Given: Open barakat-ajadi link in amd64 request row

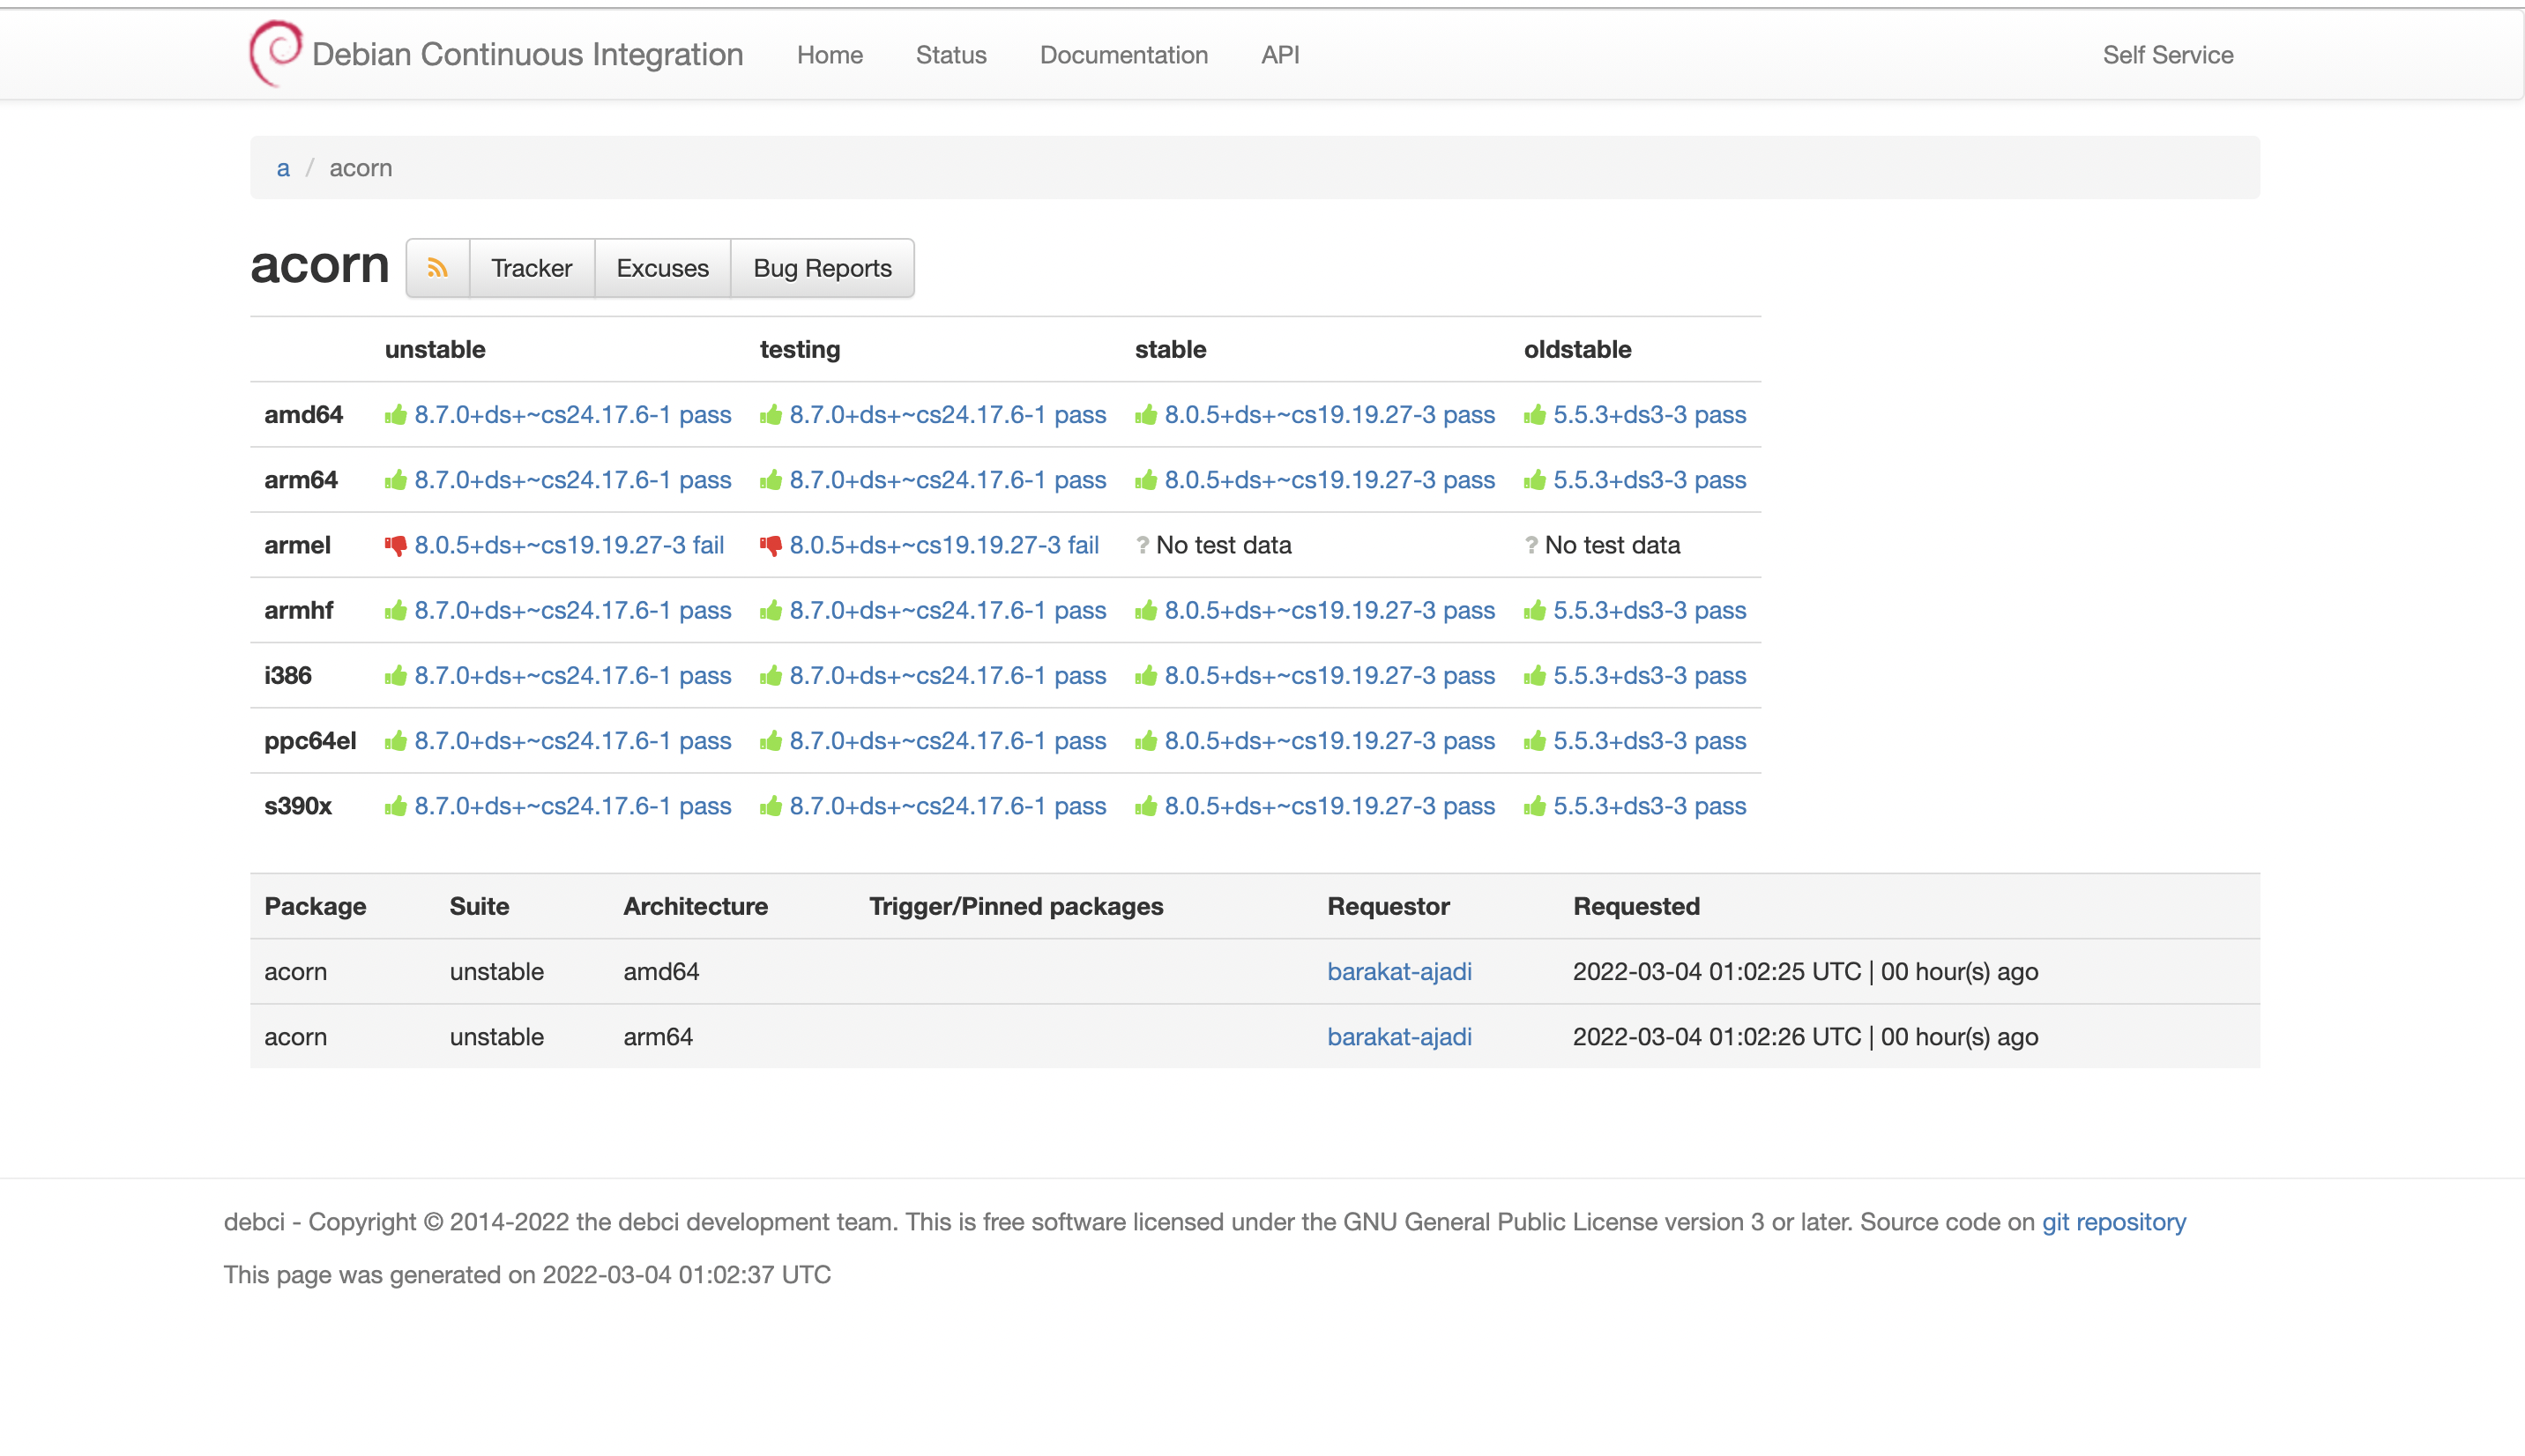Looking at the screenshot, I should tap(1400, 972).
